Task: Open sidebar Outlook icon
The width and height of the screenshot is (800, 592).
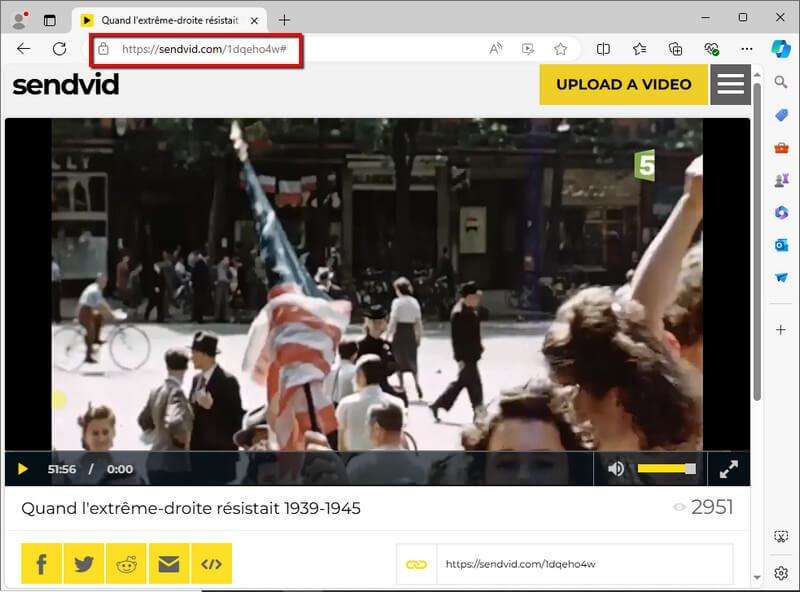Action: click(781, 245)
